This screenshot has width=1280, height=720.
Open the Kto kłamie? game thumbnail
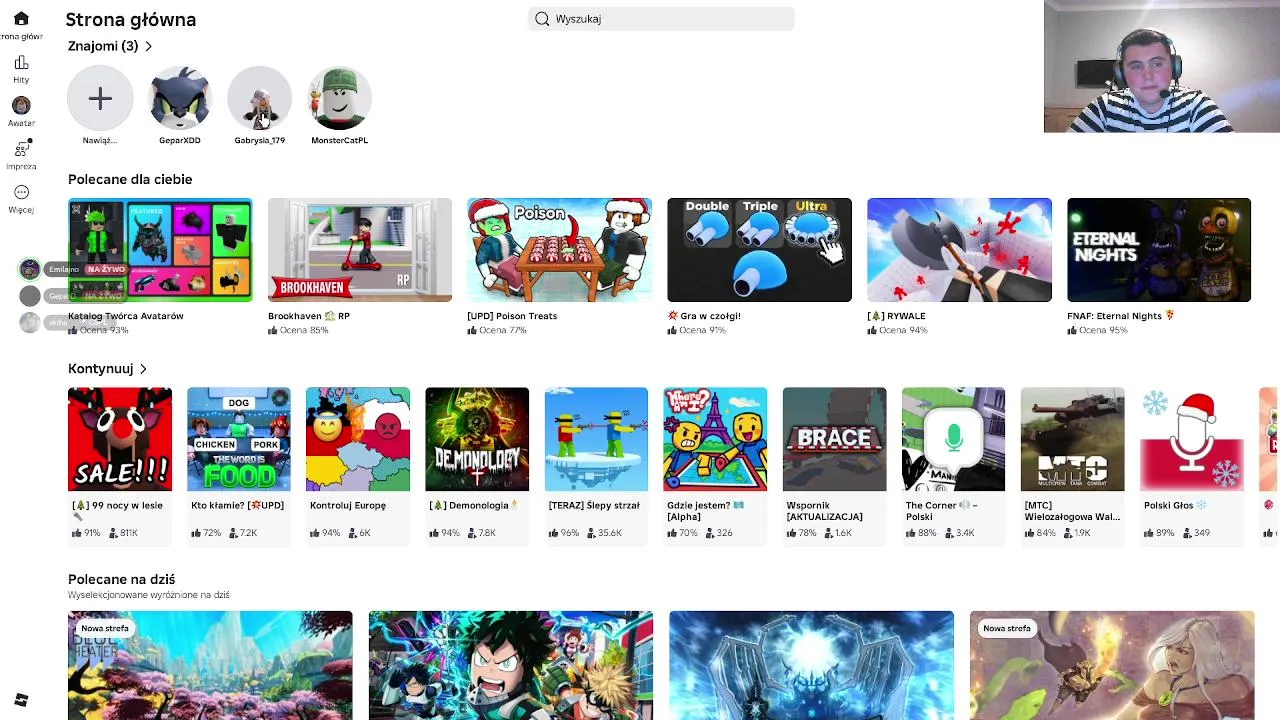click(239, 439)
